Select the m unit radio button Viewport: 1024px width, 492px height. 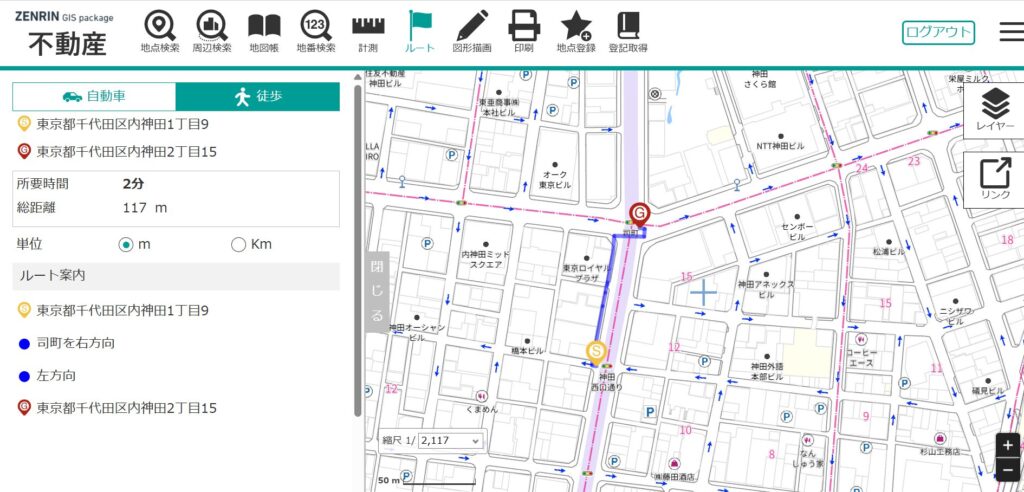click(126, 244)
